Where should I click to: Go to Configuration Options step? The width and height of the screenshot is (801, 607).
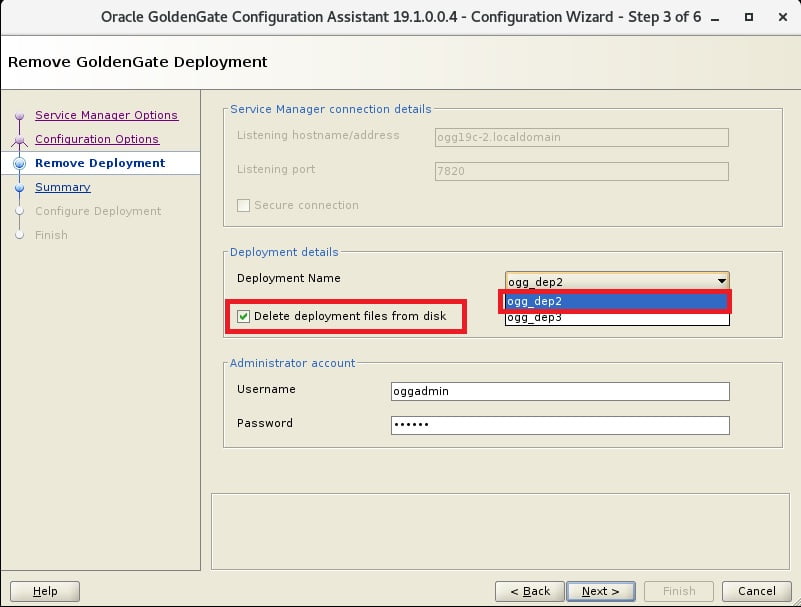point(97,139)
